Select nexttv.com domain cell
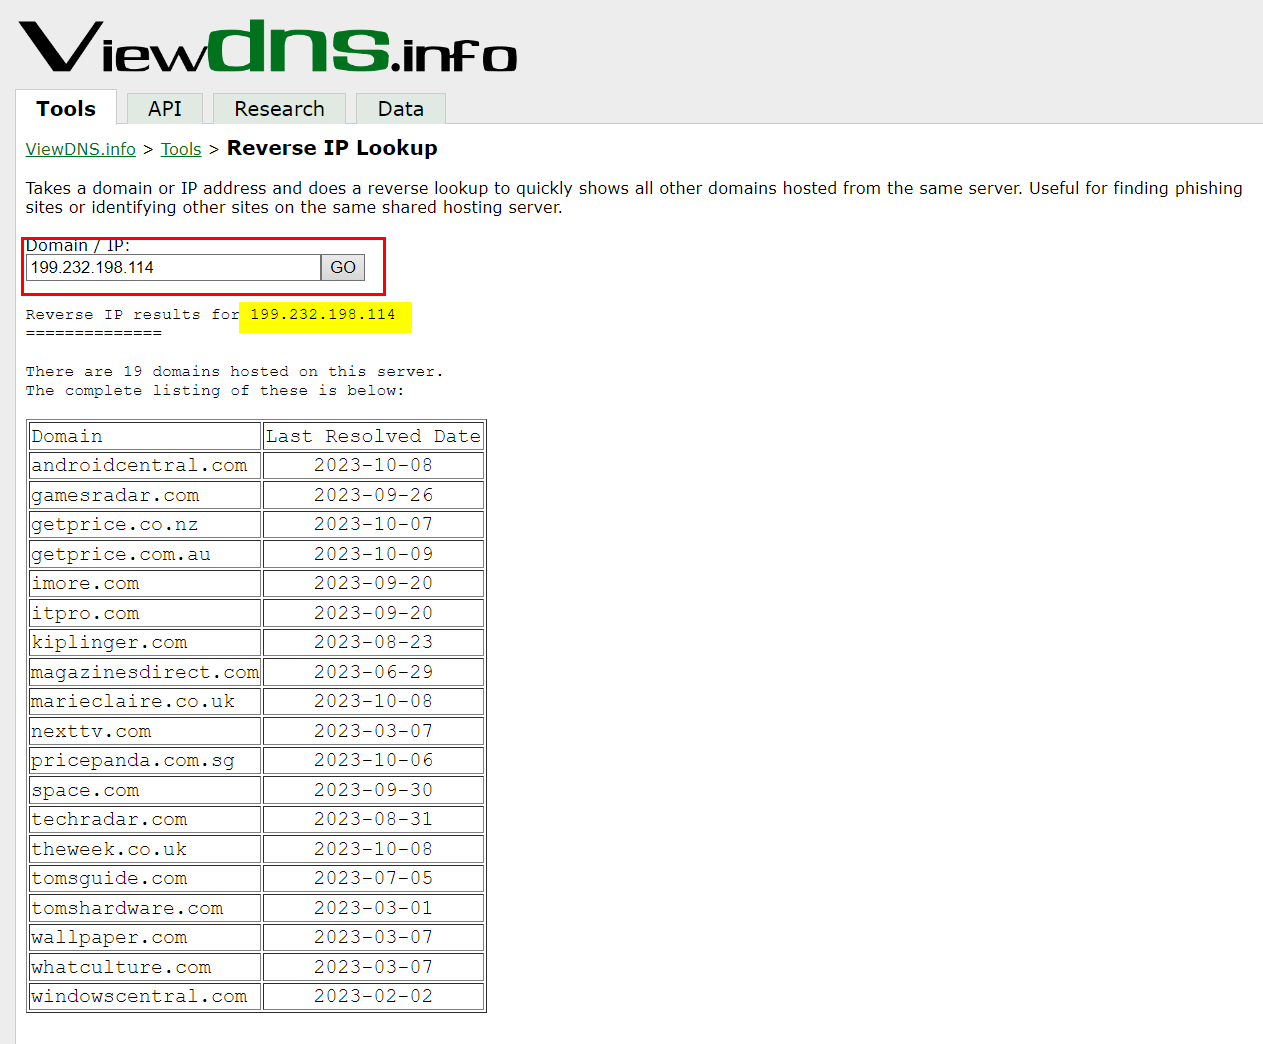 (x=145, y=731)
